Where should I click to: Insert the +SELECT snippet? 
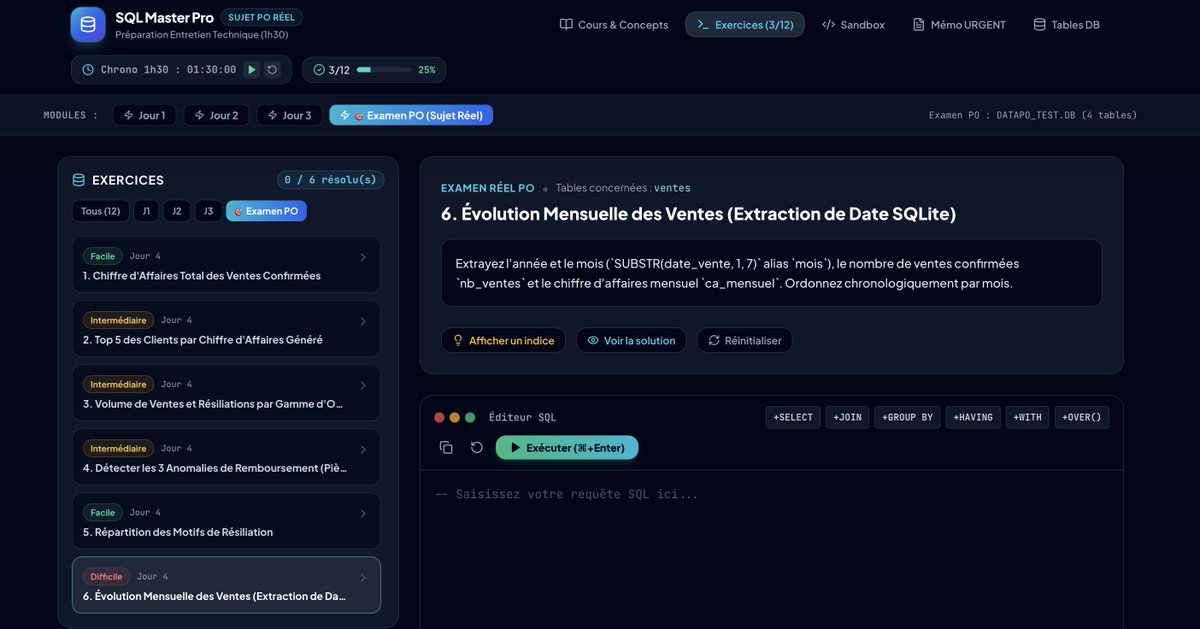click(793, 417)
